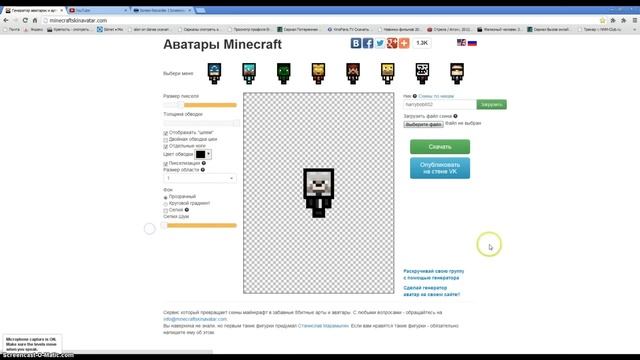Select the 'Круговой градиент' background radio
Screen dimensions: 640x360
[166, 204]
